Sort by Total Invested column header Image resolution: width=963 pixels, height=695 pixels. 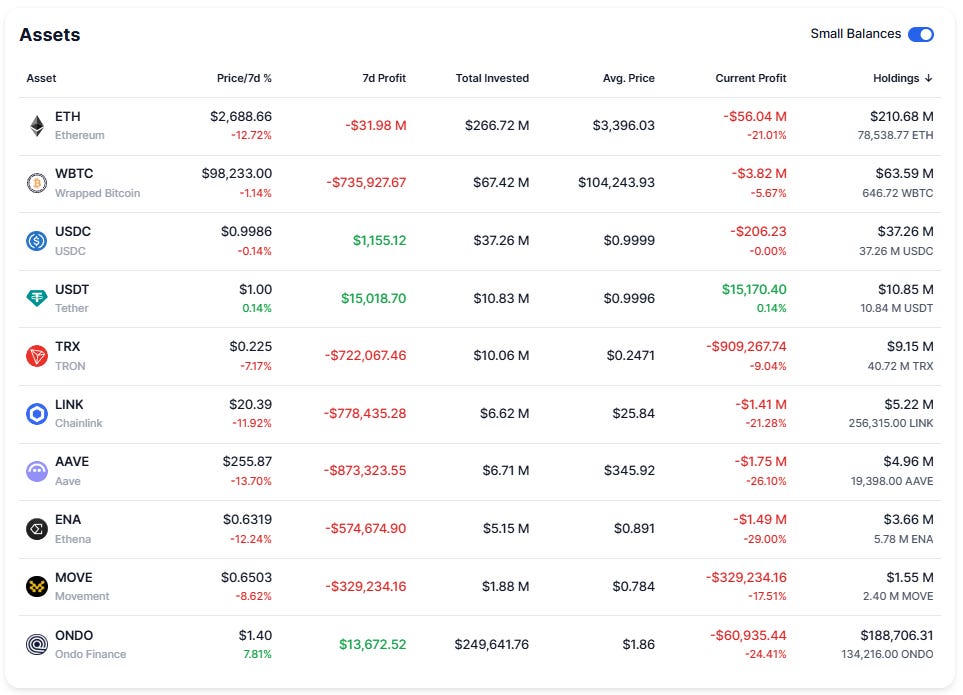[x=492, y=78]
